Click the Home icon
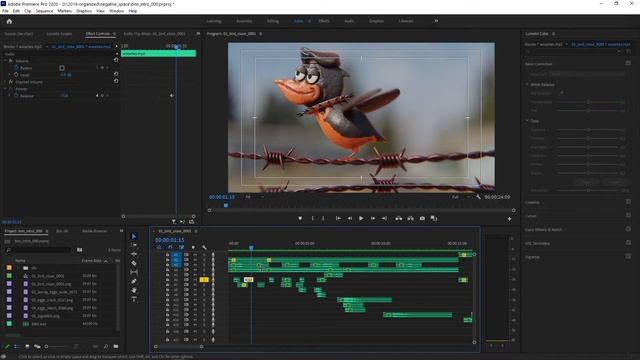Viewport: 640px width, 360px height. (9, 21)
